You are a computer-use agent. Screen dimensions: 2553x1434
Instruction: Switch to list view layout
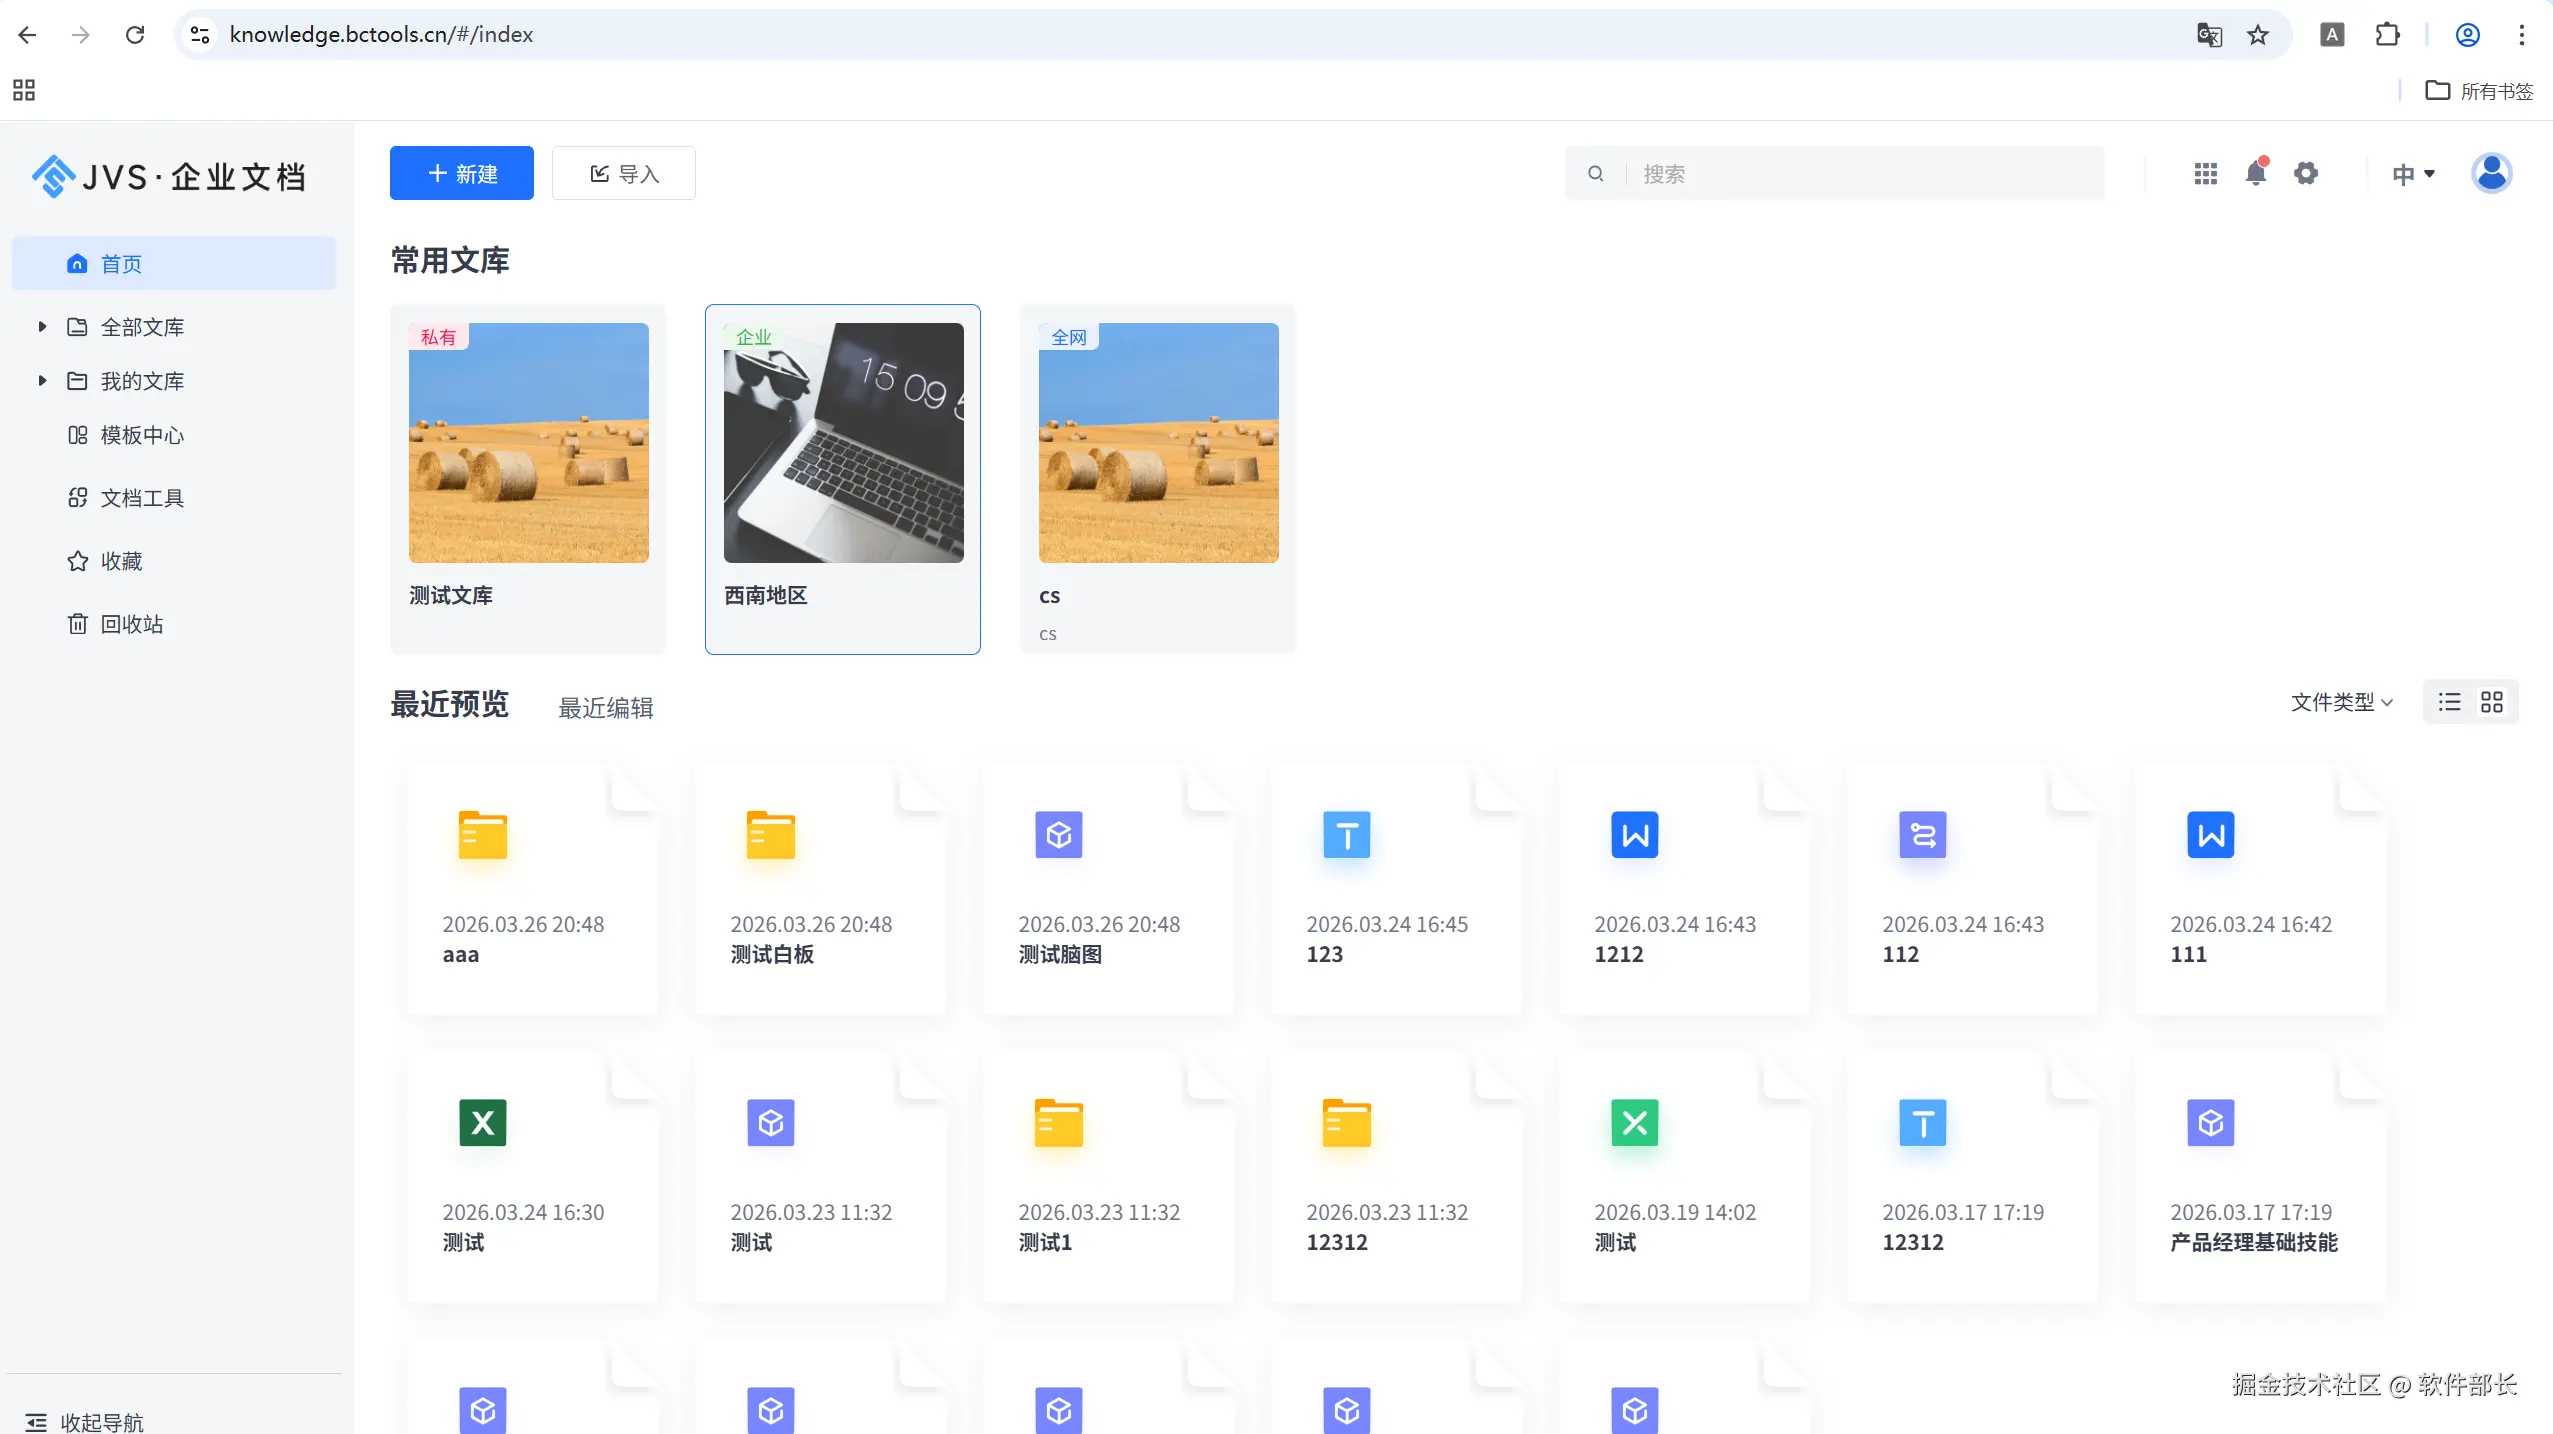click(x=2449, y=702)
